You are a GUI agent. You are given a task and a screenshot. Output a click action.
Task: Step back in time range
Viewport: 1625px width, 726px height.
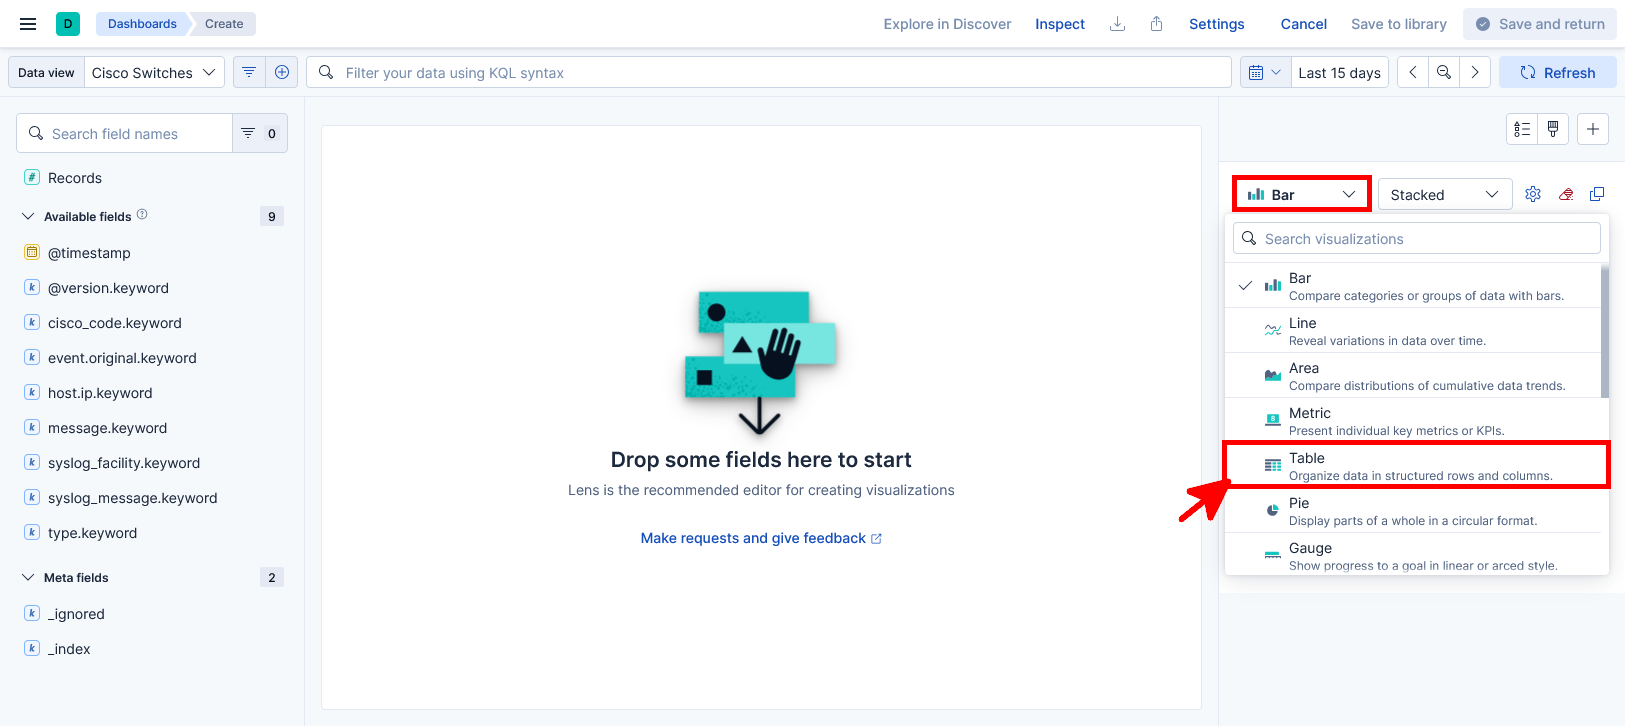point(1412,72)
